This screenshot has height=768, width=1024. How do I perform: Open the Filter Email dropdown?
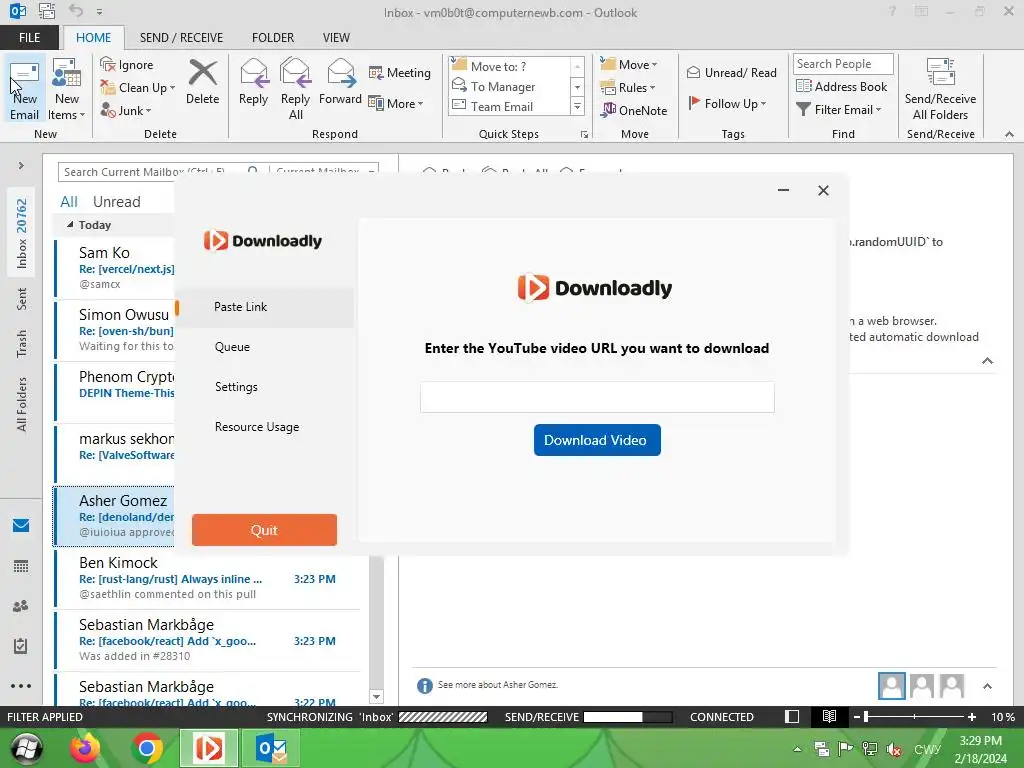tap(839, 109)
